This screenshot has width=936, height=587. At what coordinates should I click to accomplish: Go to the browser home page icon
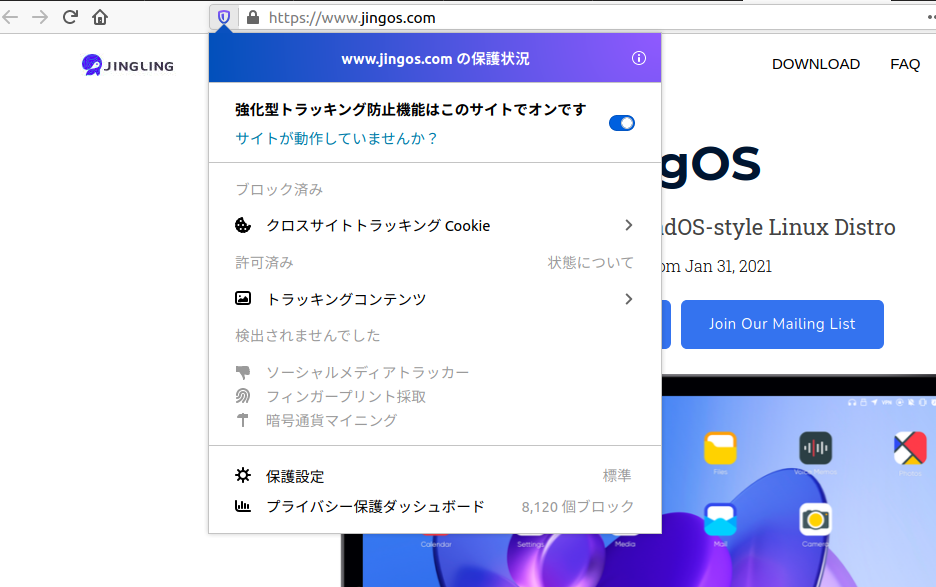[100, 17]
